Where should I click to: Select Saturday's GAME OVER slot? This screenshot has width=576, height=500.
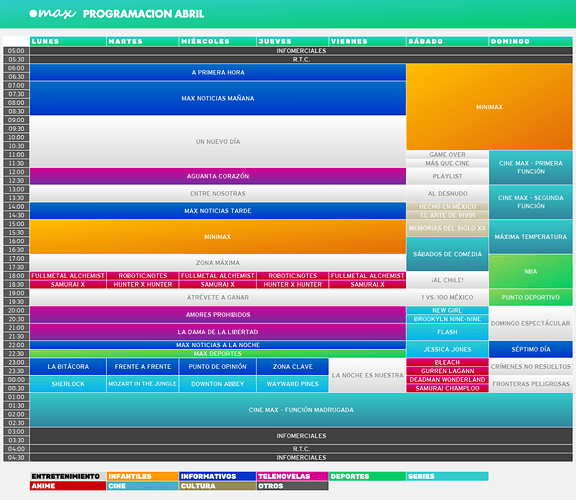(x=447, y=154)
